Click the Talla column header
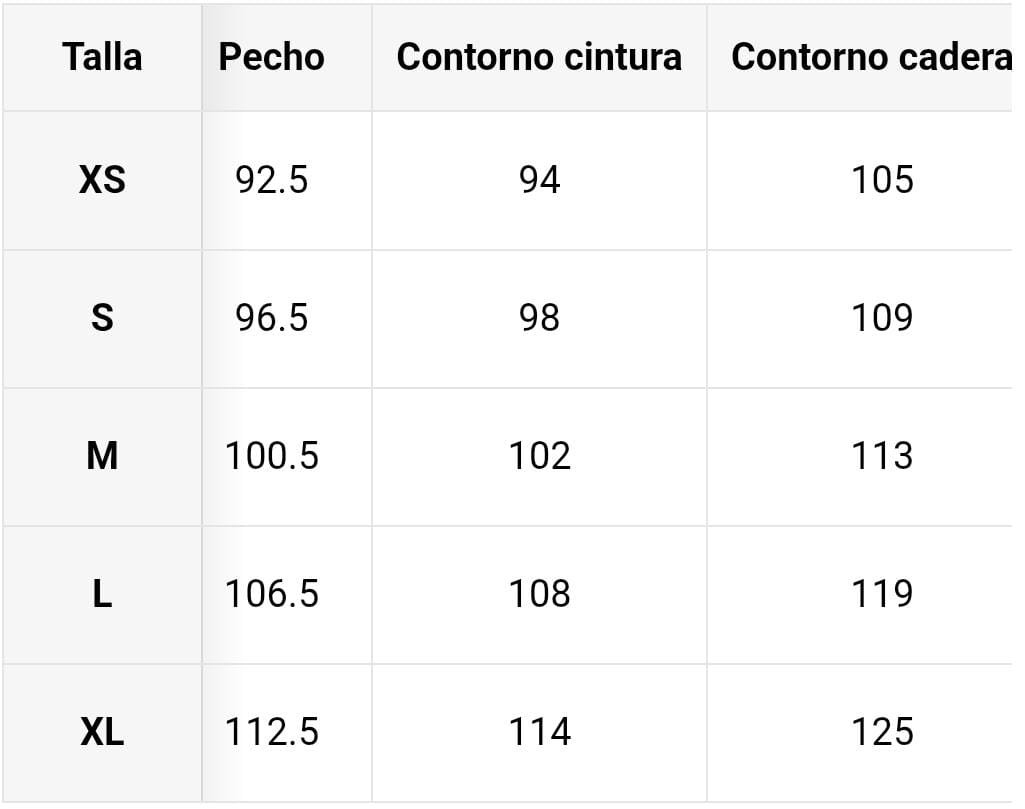The image size is (1025, 809). tap(102, 57)
